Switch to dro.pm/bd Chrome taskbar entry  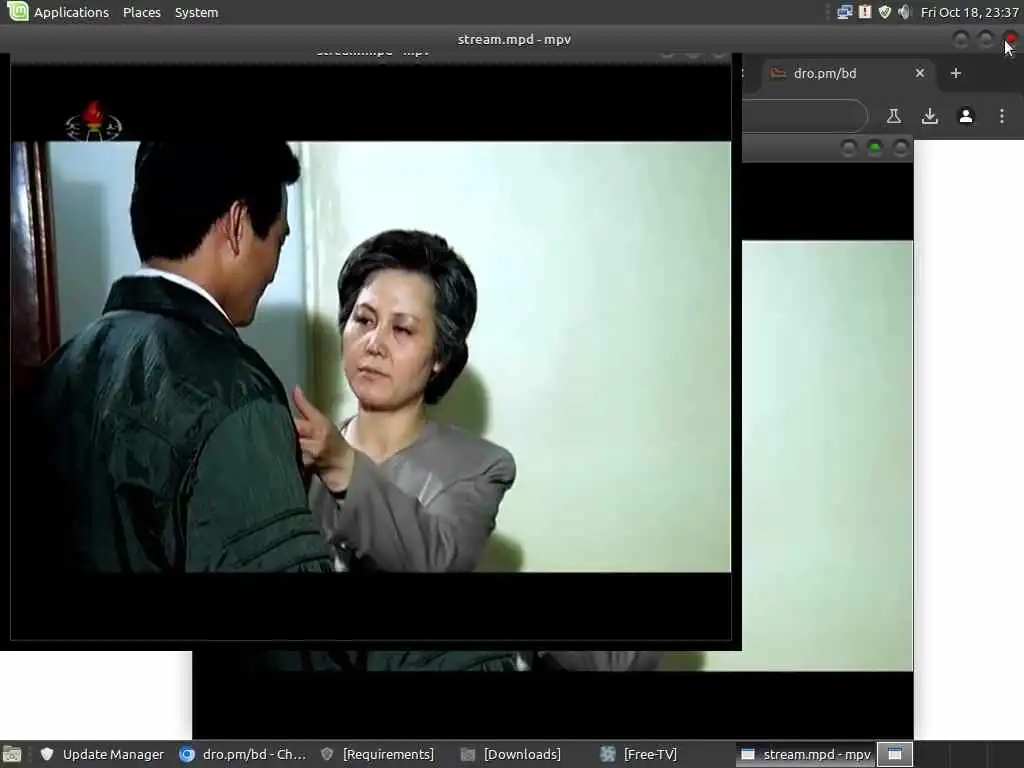[242, 754]
